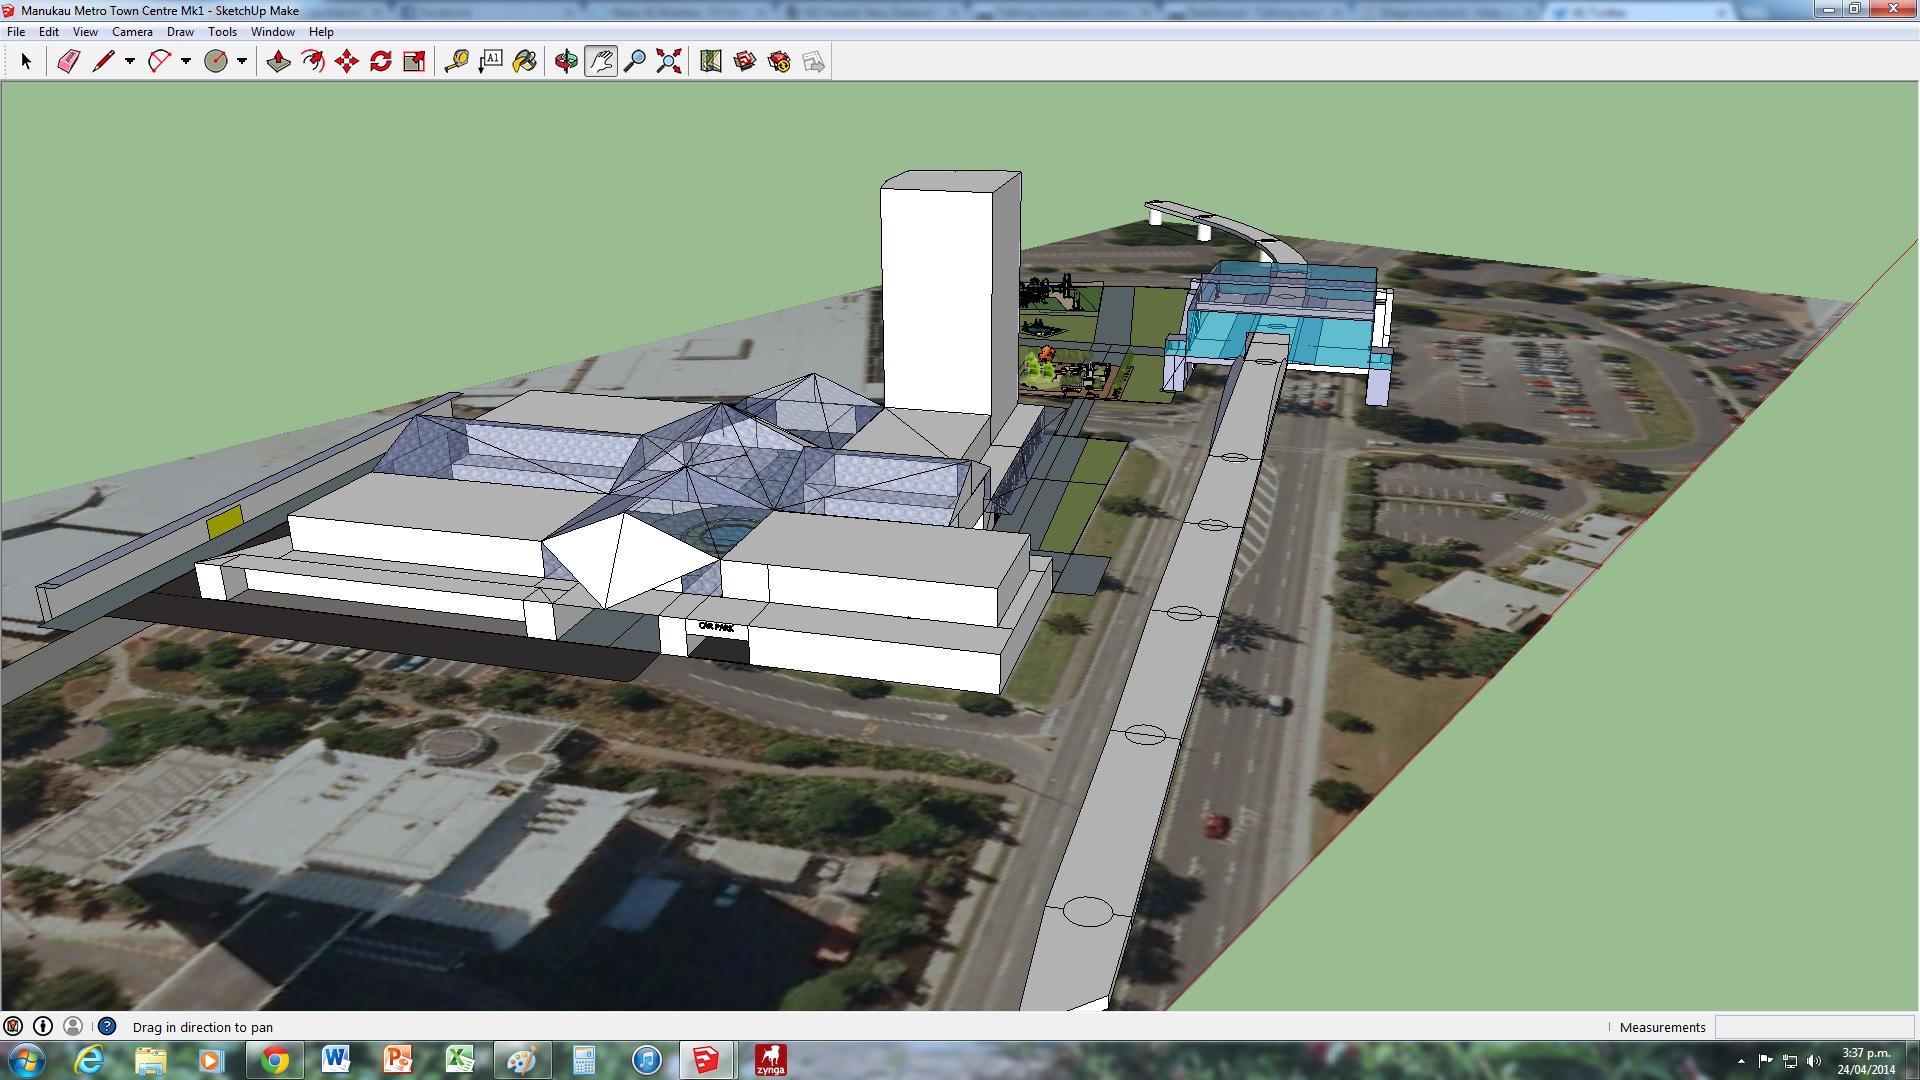Activate the Move tool
This screenshot has width=1920, height=1080.
coord(347,62)
